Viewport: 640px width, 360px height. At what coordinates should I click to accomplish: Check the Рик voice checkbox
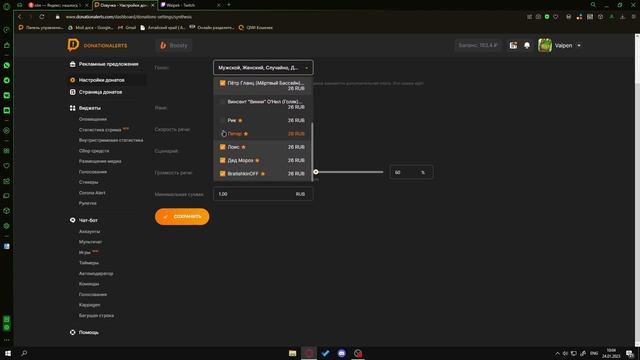(x=222, y=120)
